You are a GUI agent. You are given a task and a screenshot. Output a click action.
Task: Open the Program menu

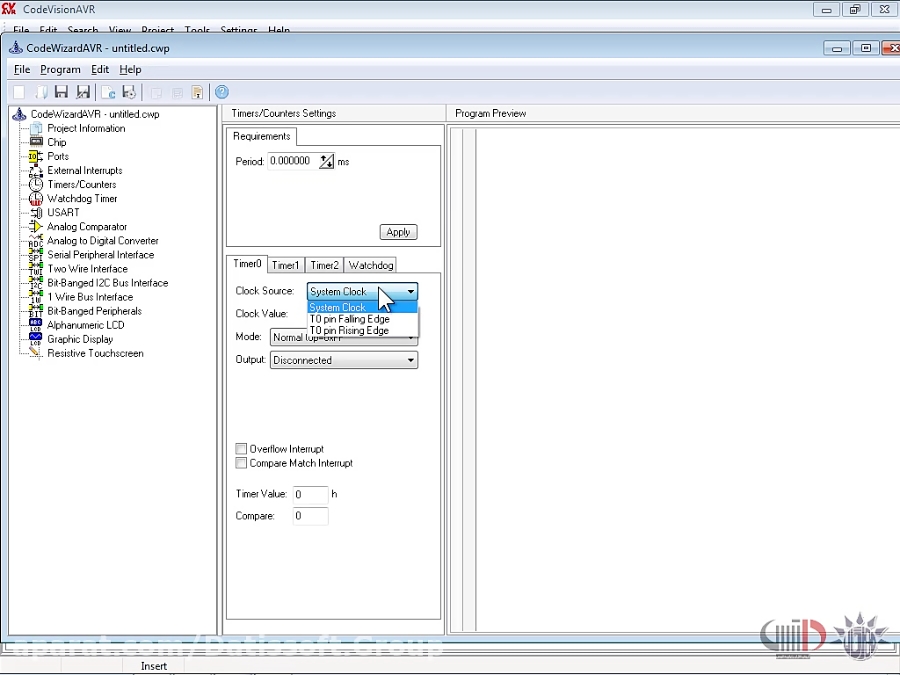pos(60,69)
